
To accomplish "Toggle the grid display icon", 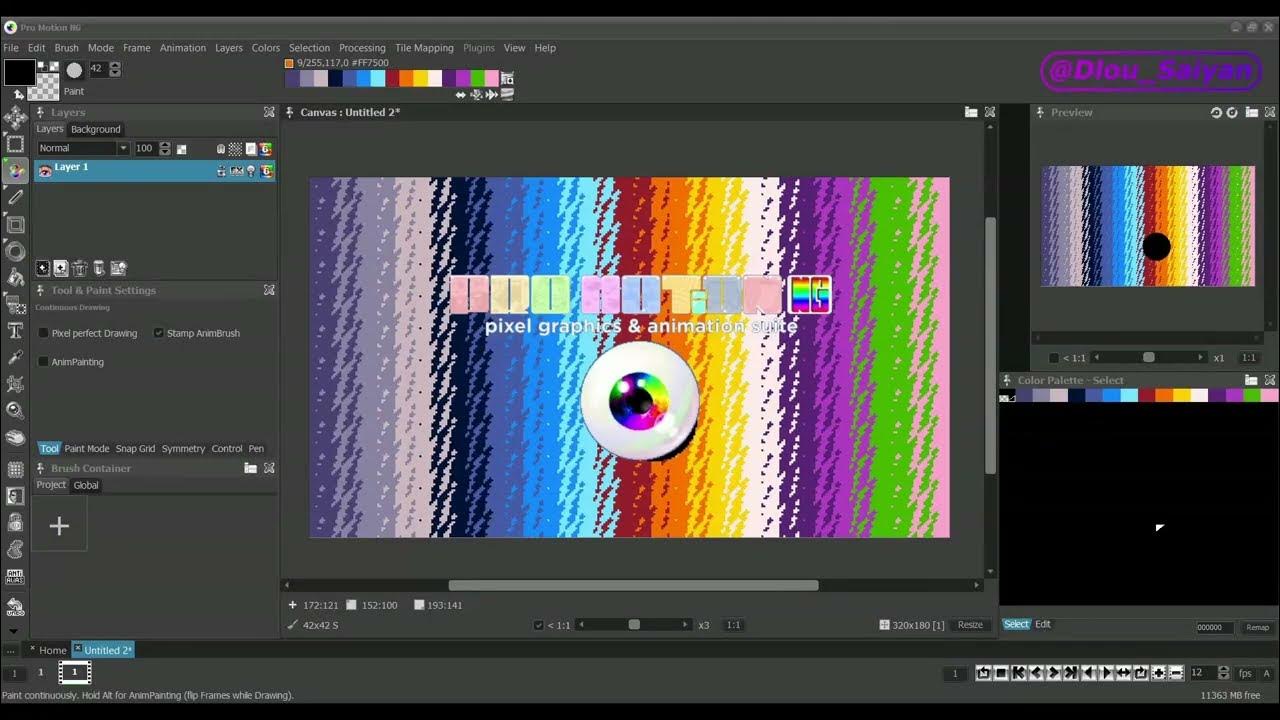I will [15, 469].
